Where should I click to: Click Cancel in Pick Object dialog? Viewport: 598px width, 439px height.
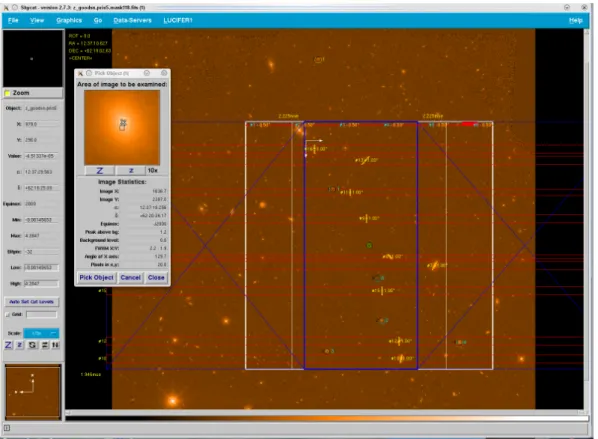tap(130, 278)
